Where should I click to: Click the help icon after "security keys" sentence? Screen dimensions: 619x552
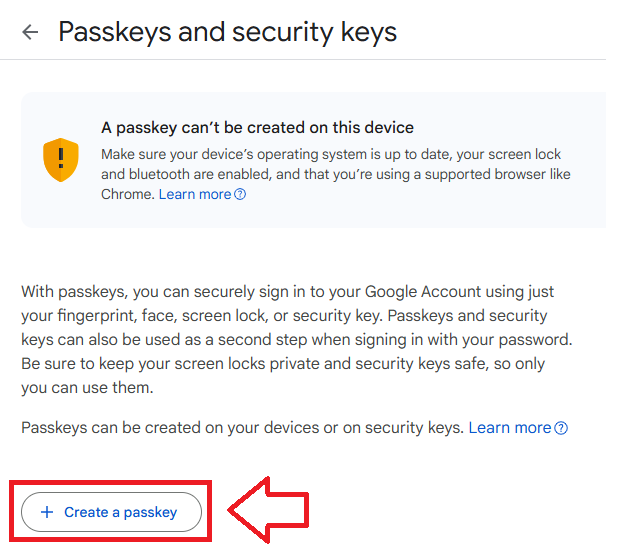point(561,428)
